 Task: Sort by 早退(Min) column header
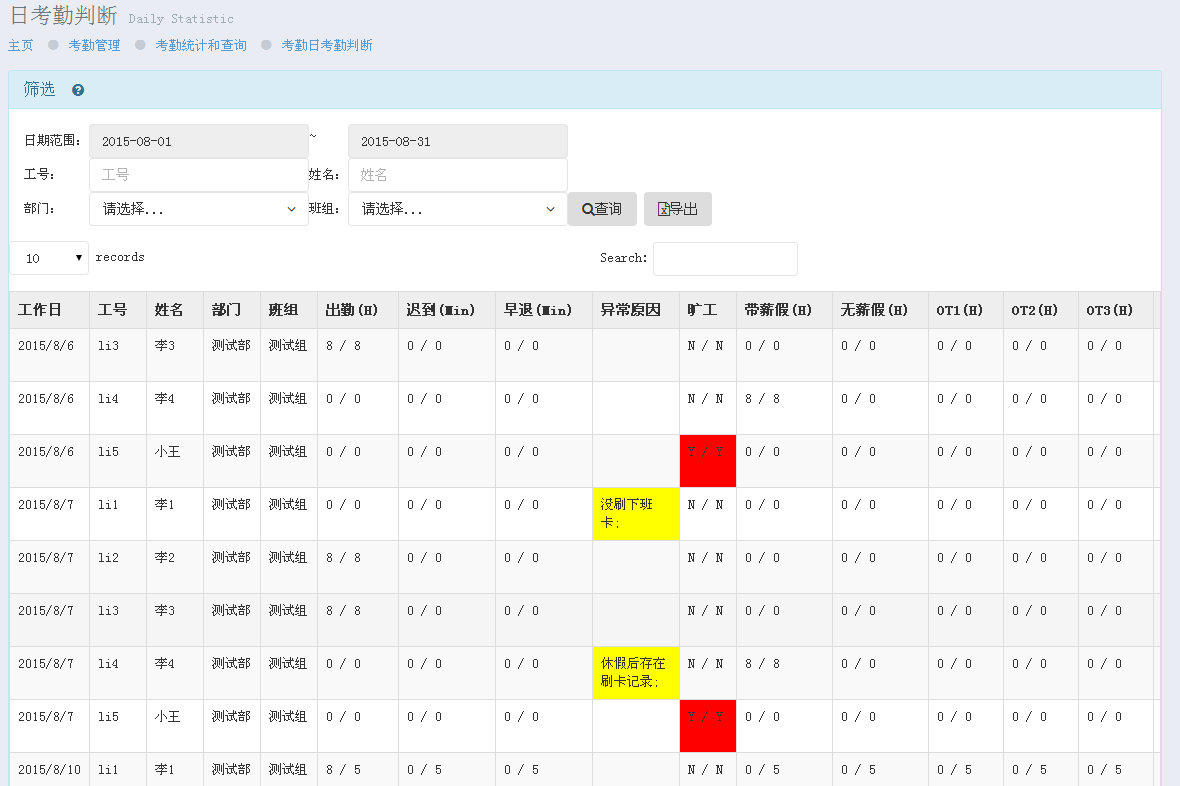click(x=543, y=310)
